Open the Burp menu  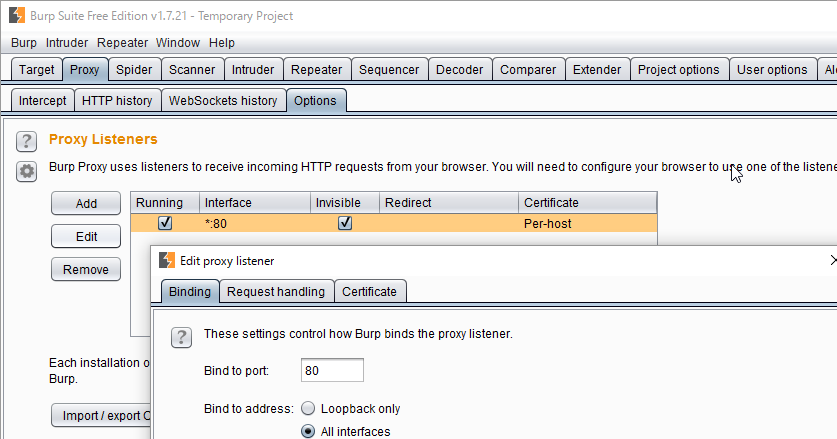click(x=24, y=43)
